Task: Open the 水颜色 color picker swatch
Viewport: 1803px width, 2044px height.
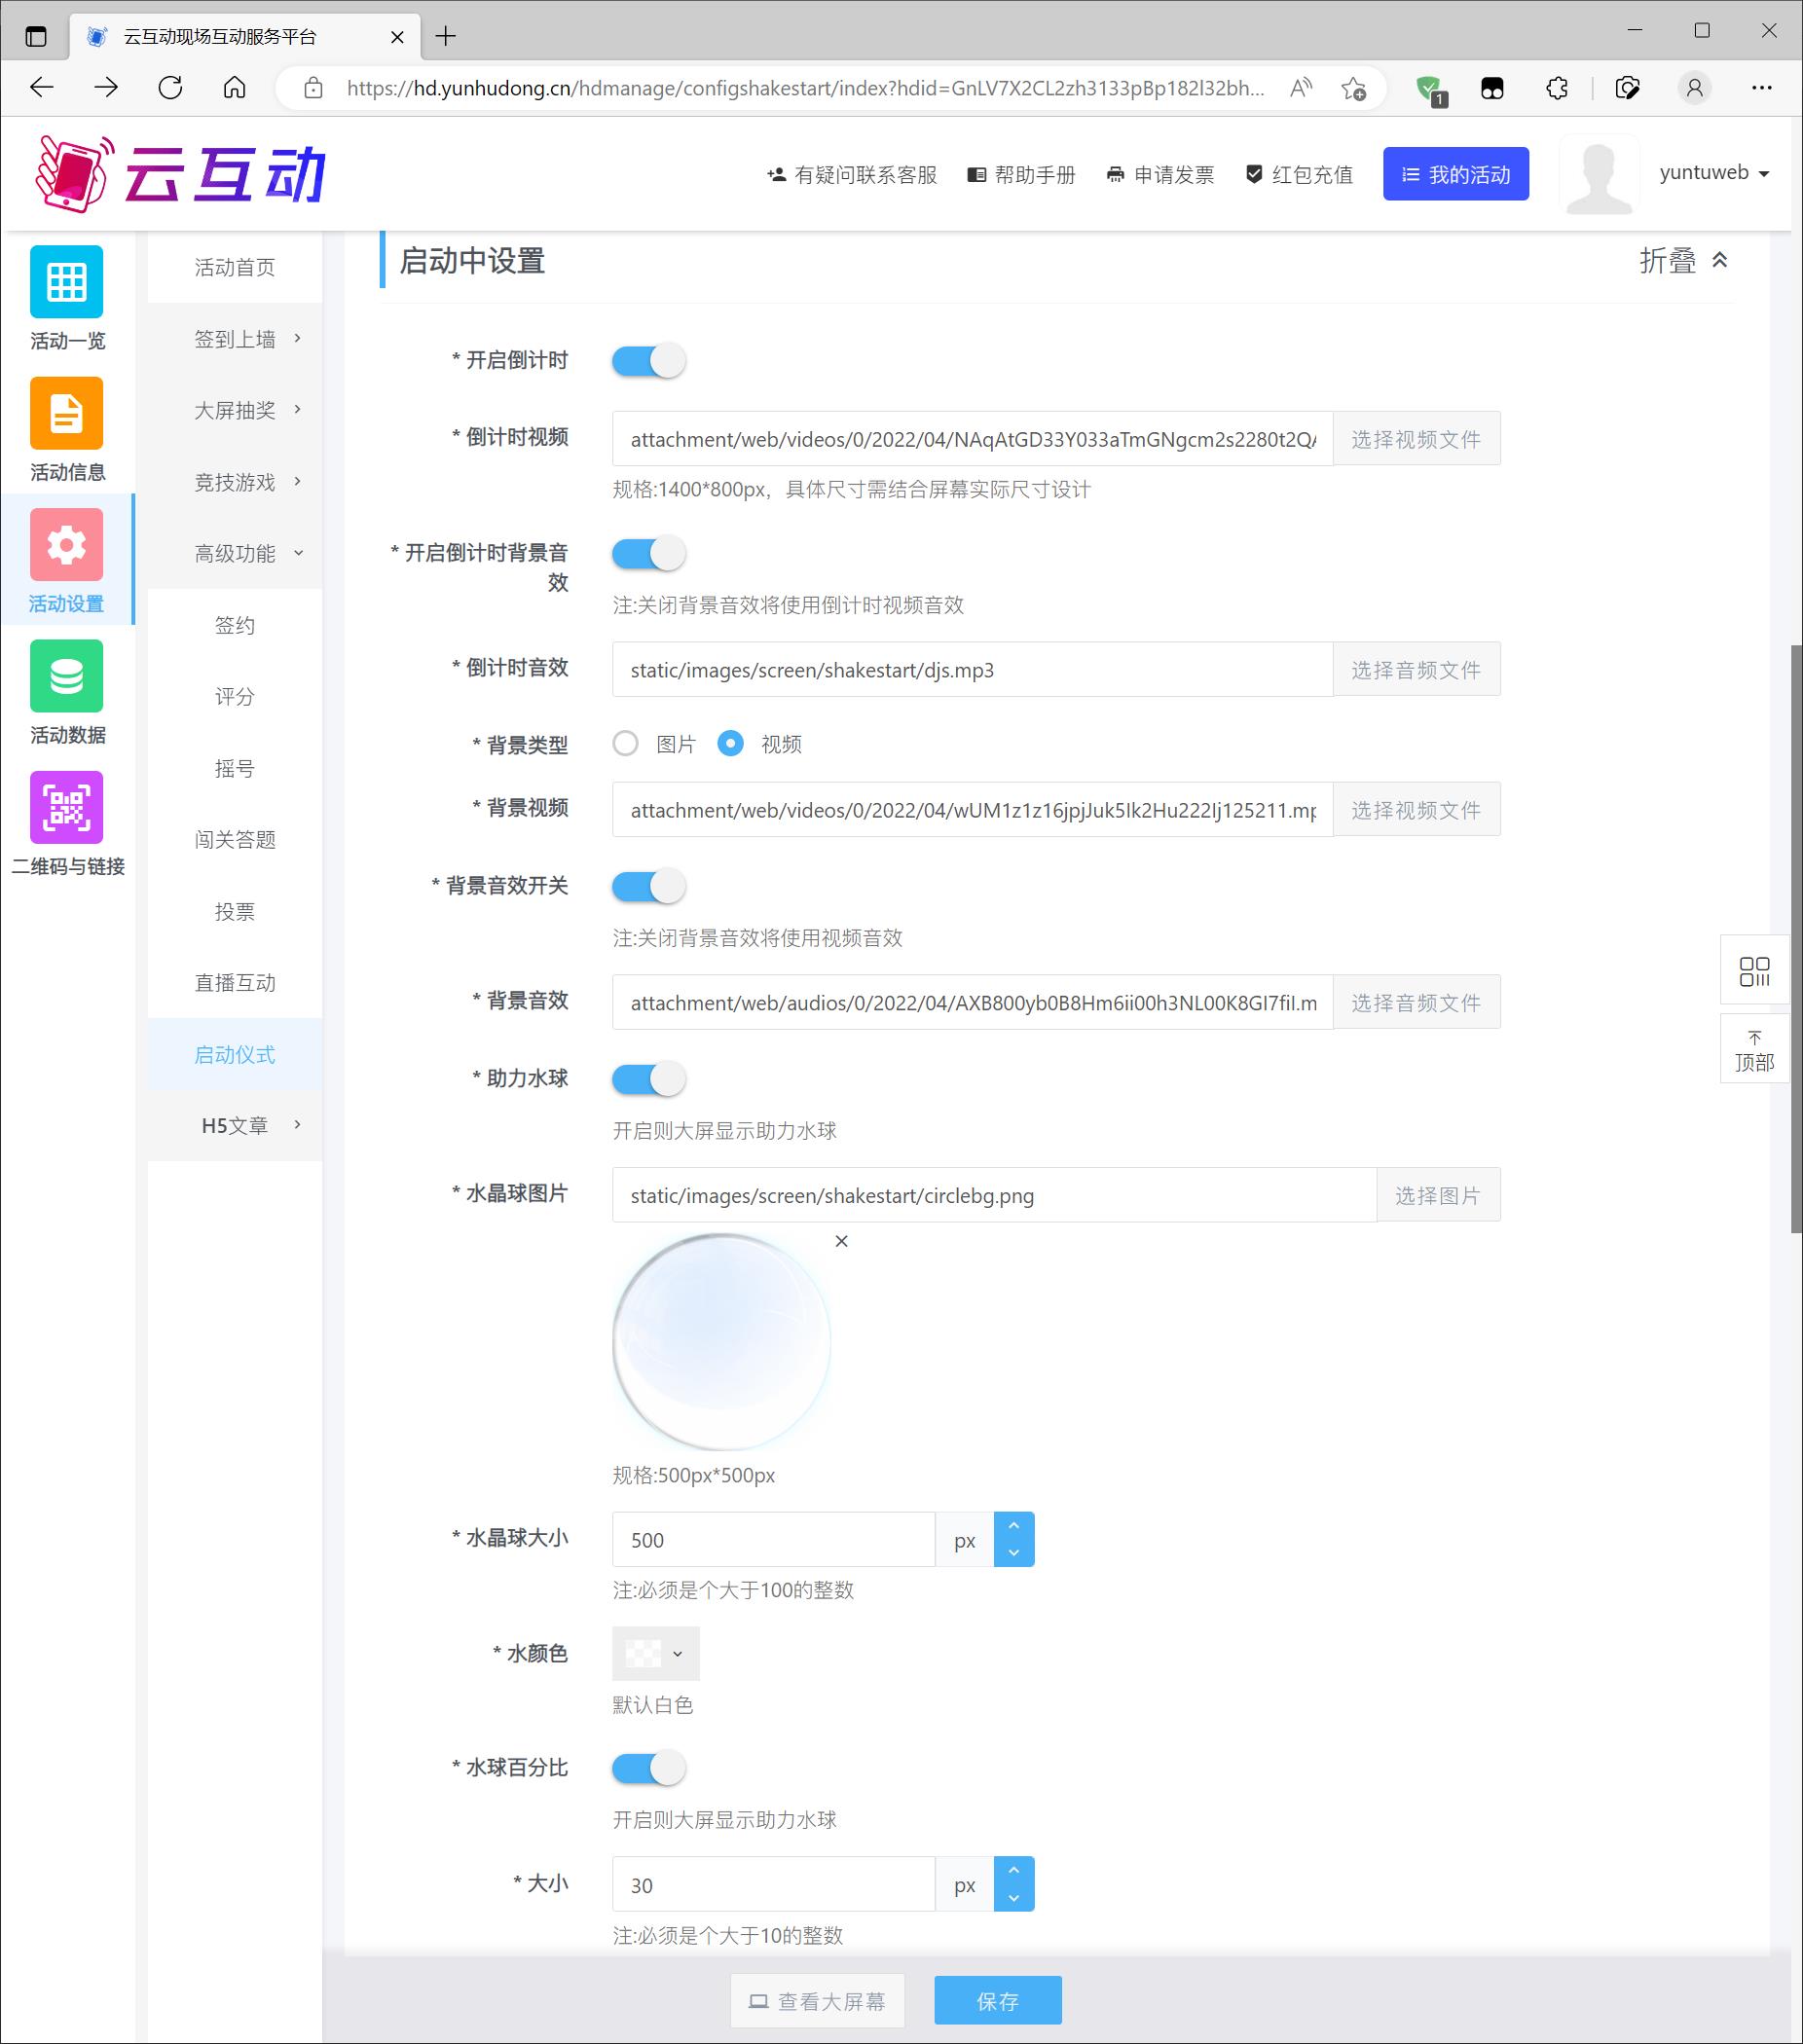Action: [655, 1654]
